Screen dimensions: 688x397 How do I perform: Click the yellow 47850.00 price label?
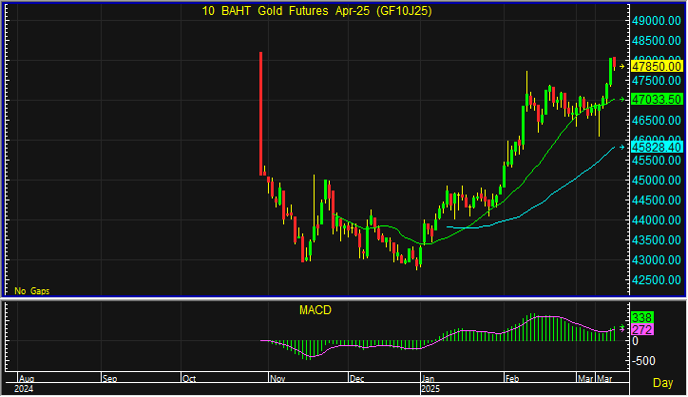656,67
